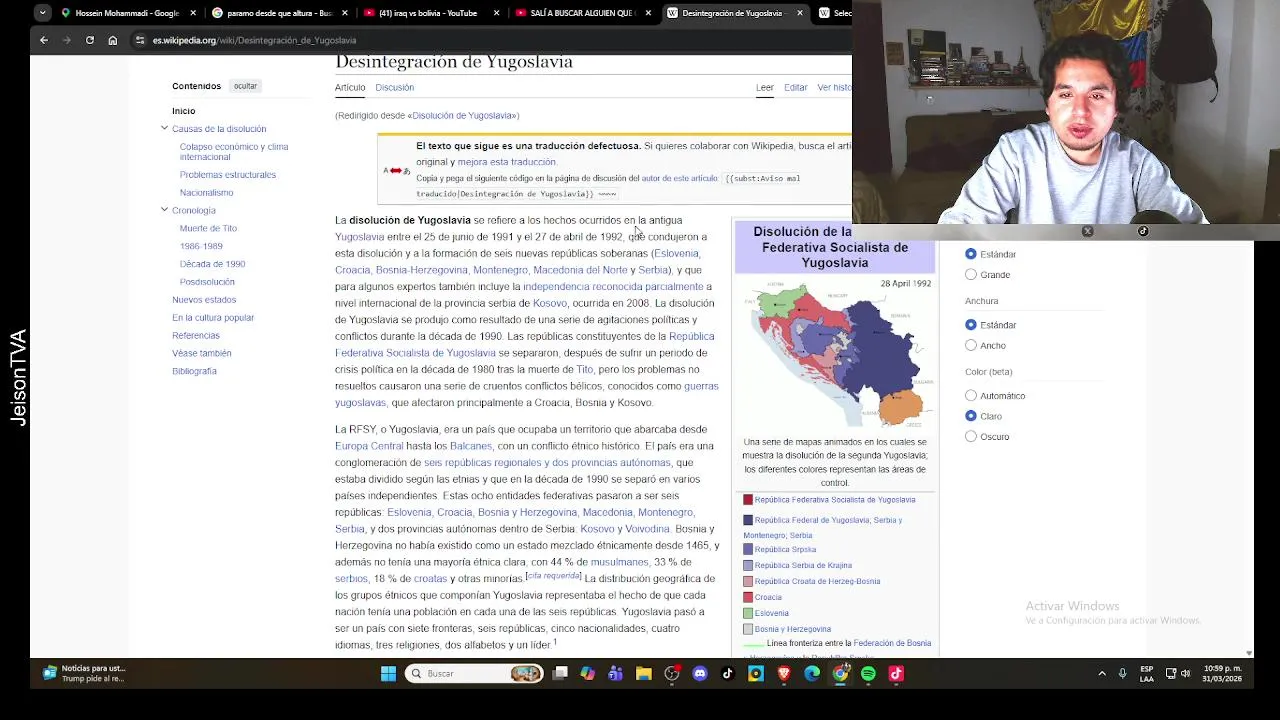The image size is (1280, 720).
Task: Open the Discusión tab
Action: pos(394,88)
